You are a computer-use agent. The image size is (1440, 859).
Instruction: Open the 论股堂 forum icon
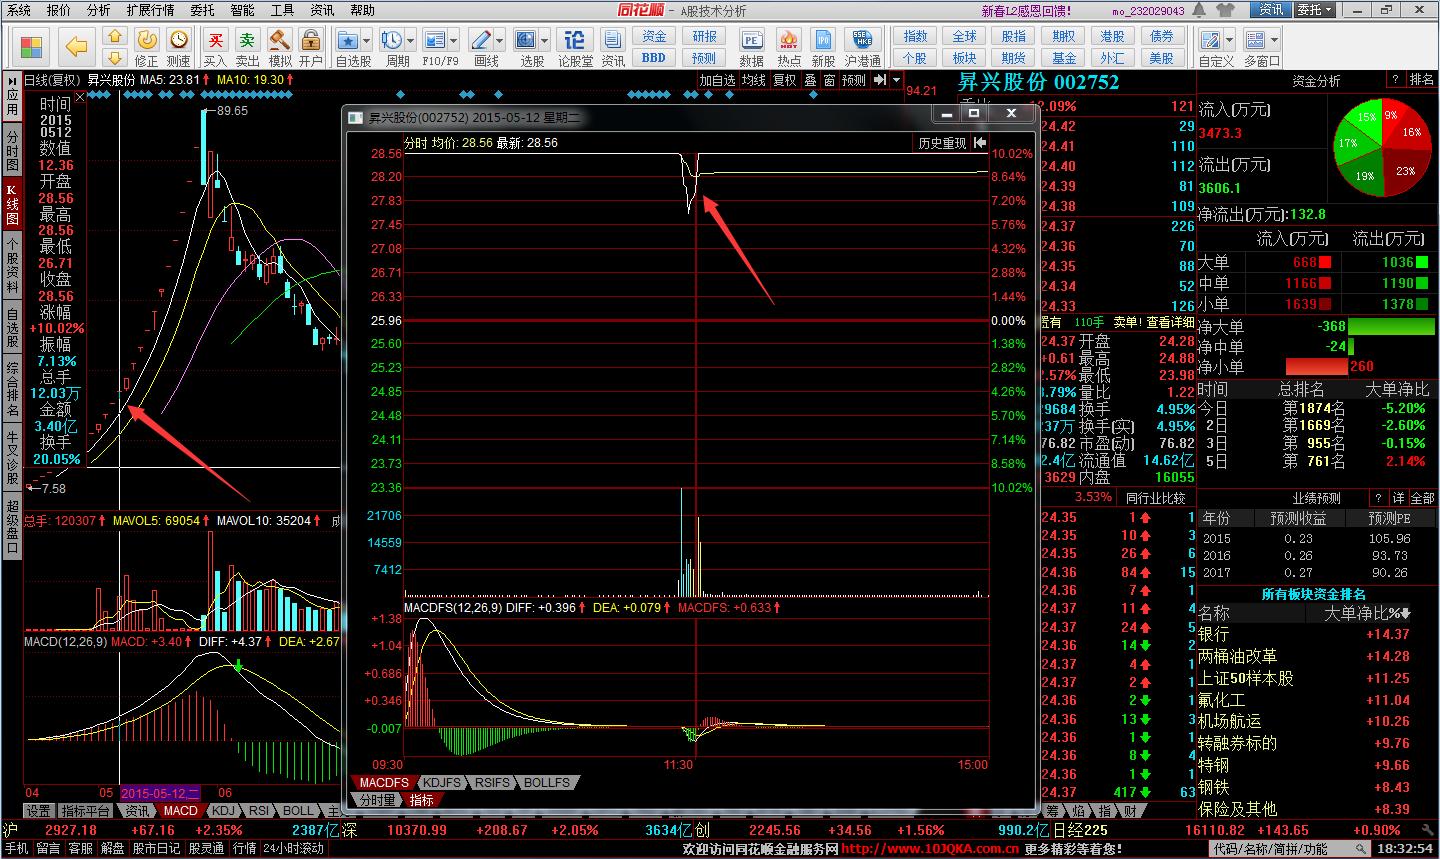coord(575,47)
